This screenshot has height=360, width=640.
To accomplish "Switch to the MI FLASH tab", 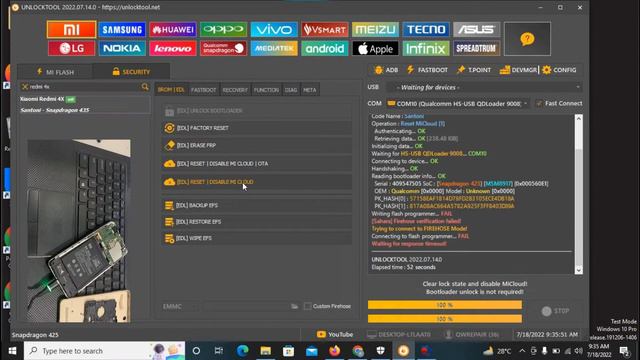I will pyautogui.click(x=55, y=72).
